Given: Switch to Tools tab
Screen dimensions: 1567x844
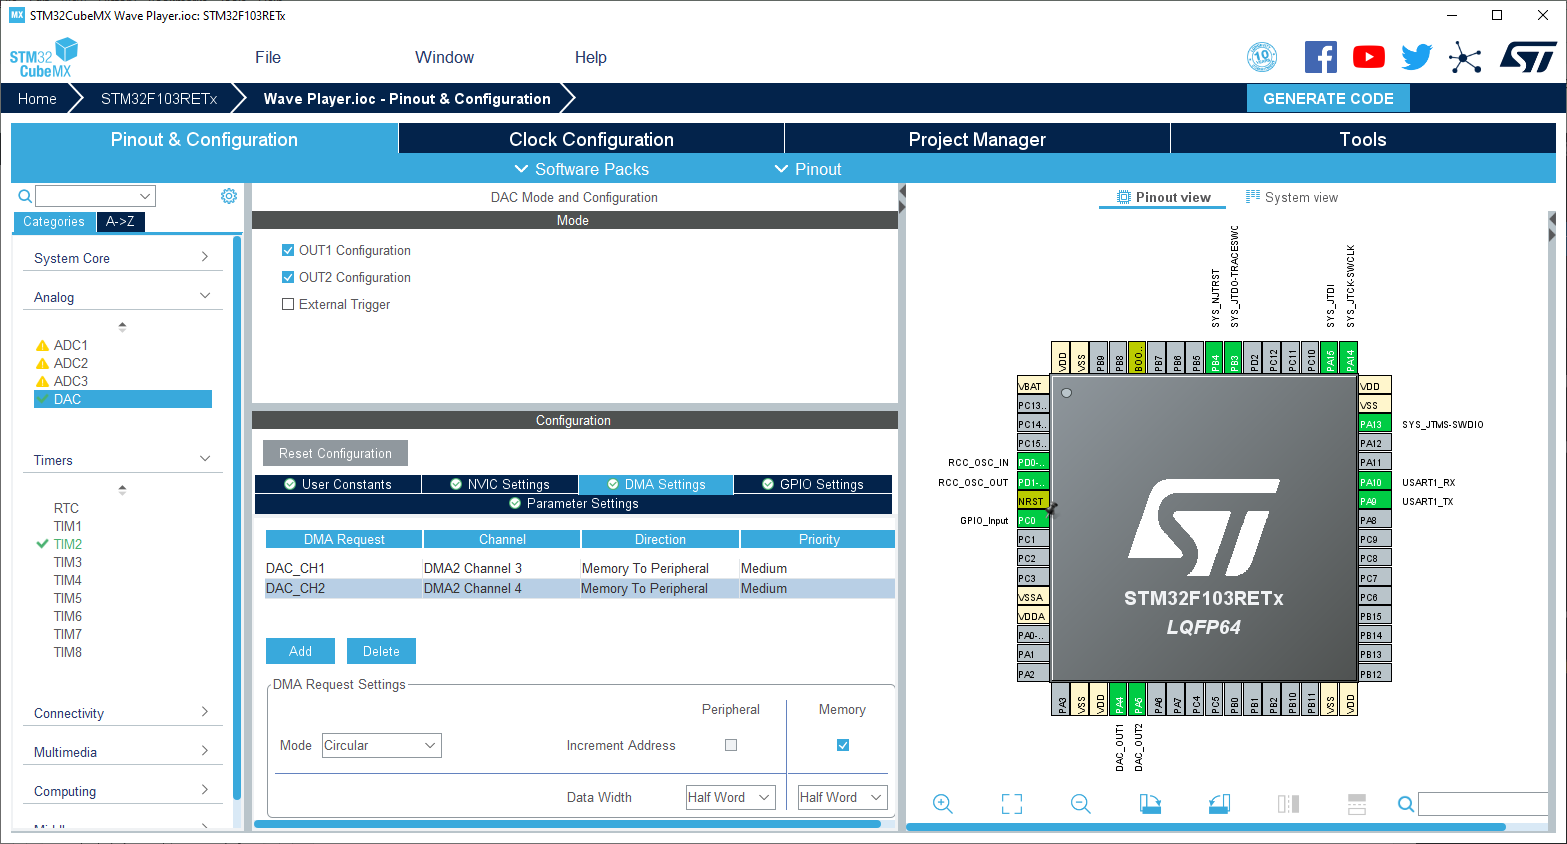Looking at the screenshot, I should 1363,139.
